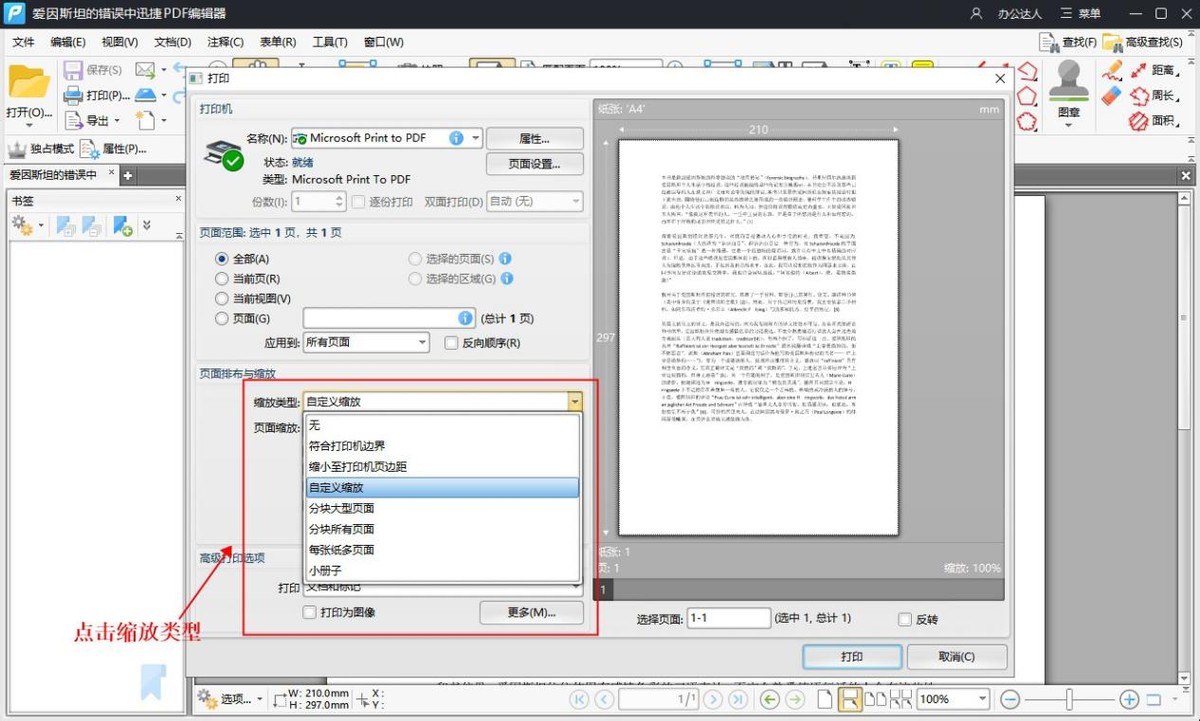Click the add bookmark icon in 书签 panel
Screen dimensions: 1200x721
tap(122, 226)
